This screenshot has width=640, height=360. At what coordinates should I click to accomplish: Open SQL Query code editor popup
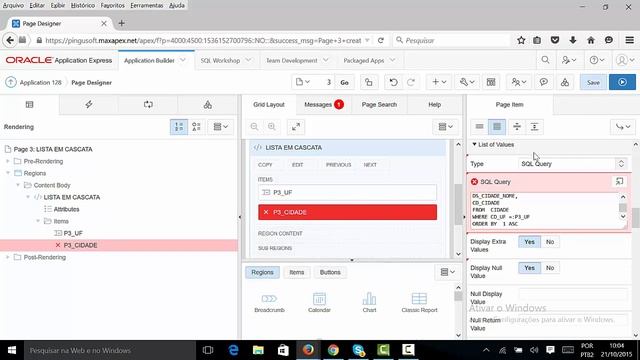(x=619, y=182)
